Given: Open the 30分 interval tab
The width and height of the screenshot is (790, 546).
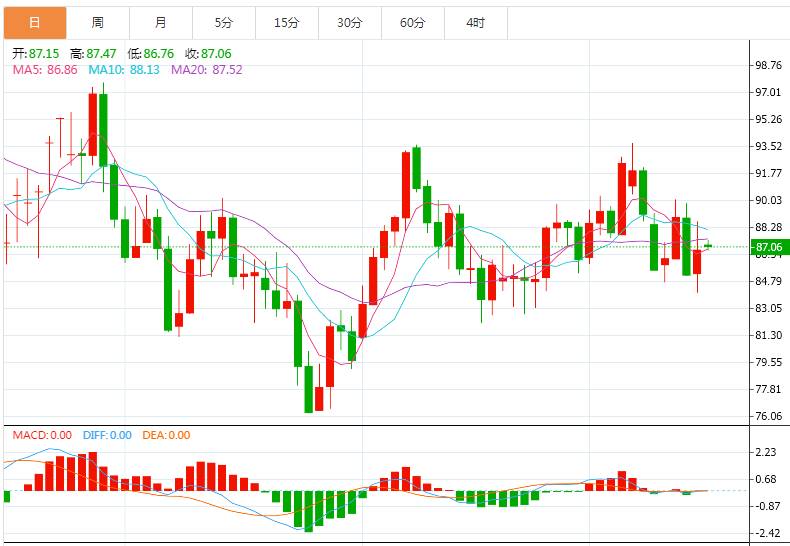Looking at the screenshot, I should 350,23.
